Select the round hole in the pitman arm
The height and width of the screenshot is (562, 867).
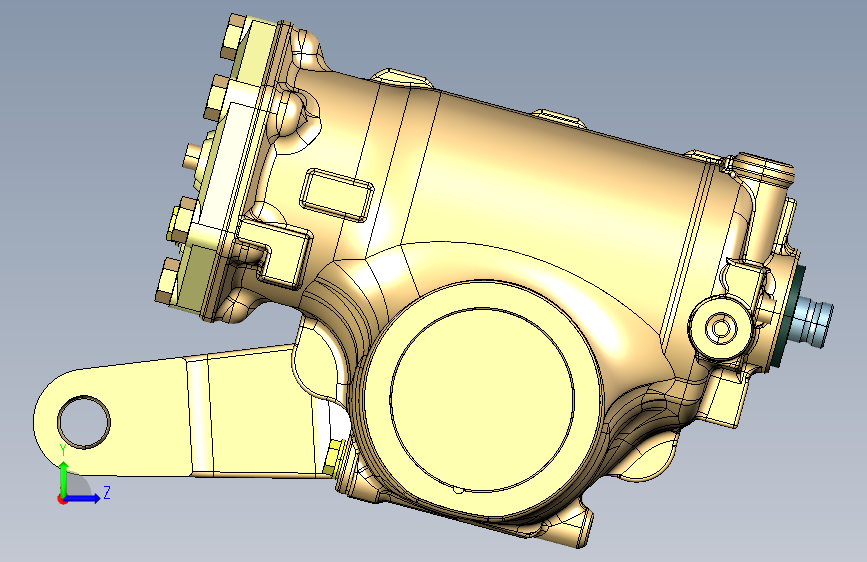[84, 422]
